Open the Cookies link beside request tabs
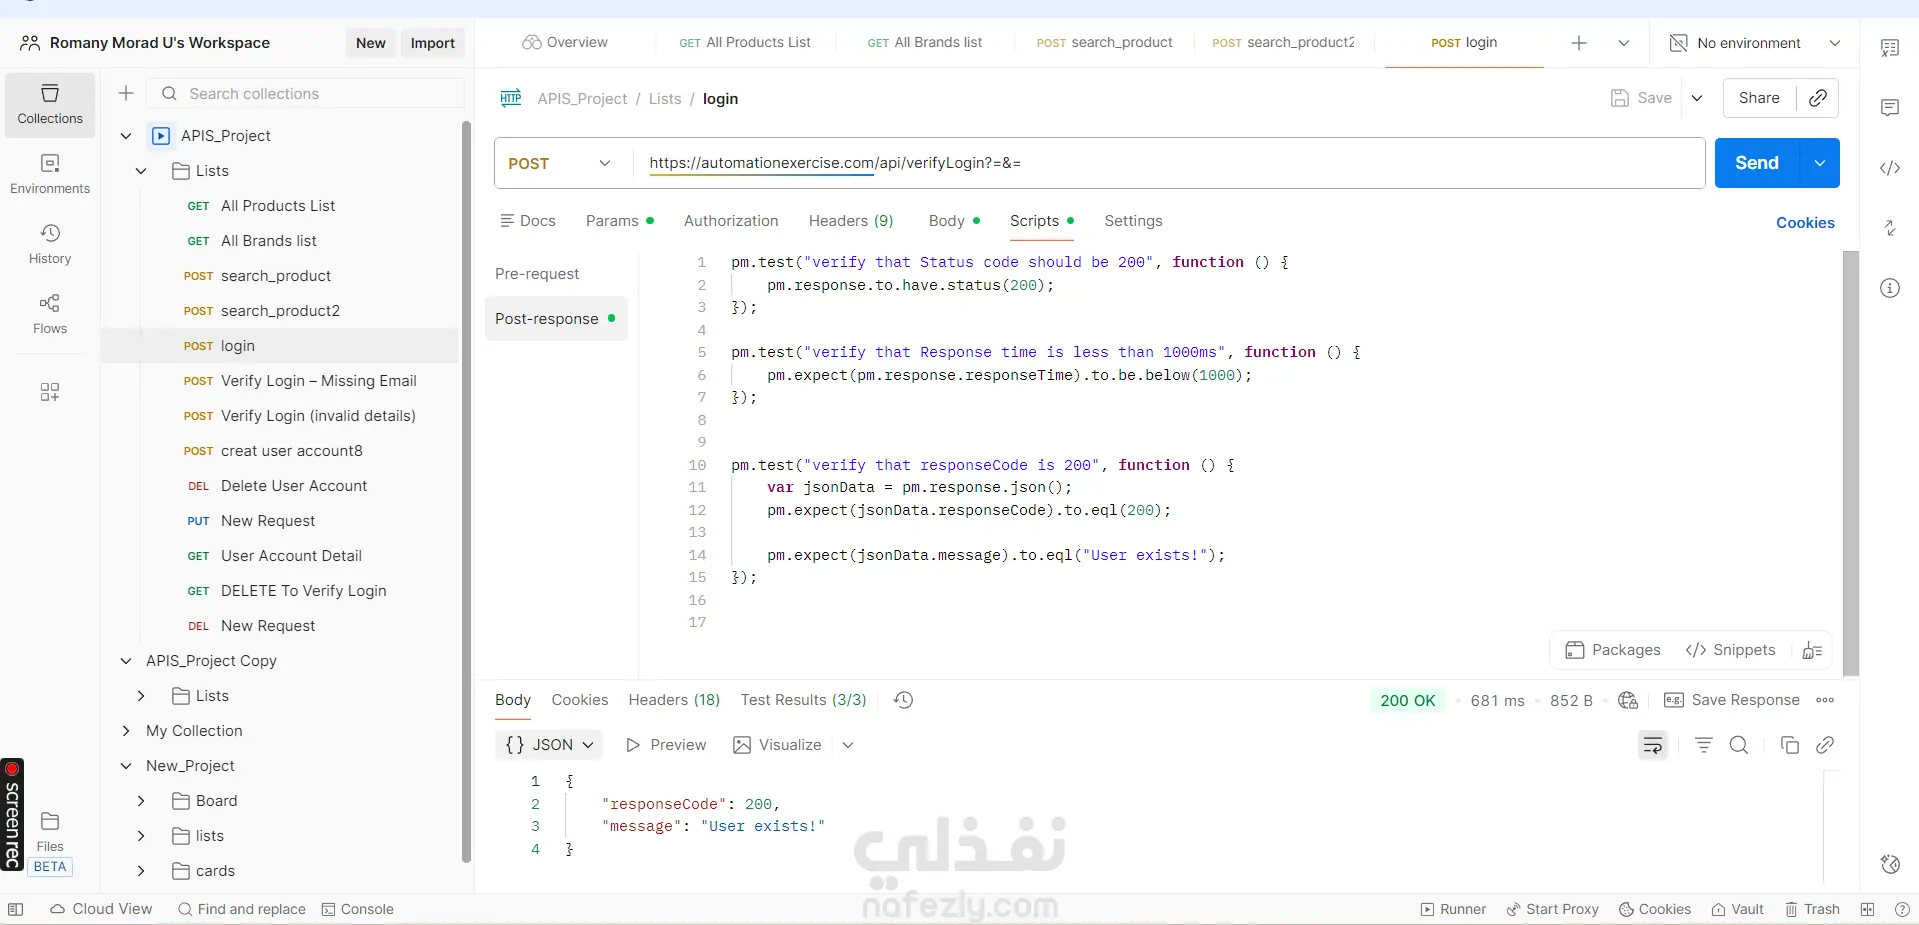The image size is (1919, 925). pyautogui.click(x=1805, y=223)
